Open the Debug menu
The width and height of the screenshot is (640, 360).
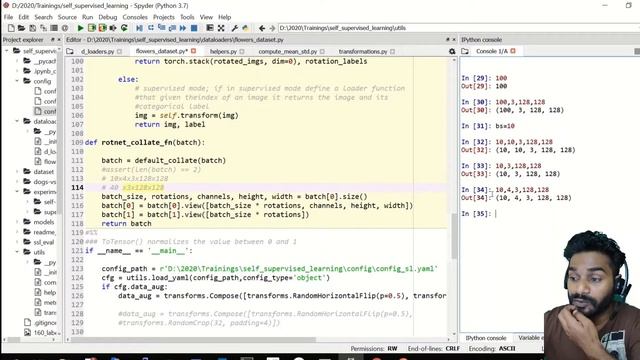108,17
